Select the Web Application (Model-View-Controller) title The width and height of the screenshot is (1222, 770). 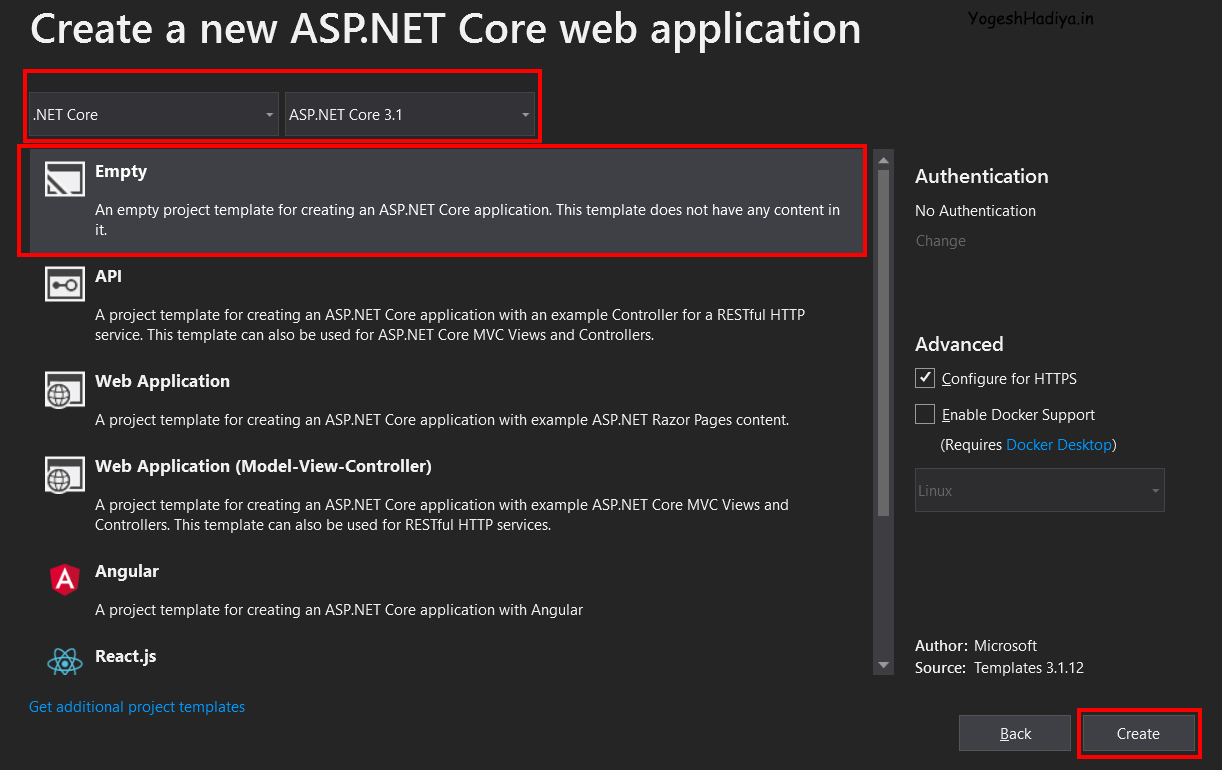[x=263, y=466]
